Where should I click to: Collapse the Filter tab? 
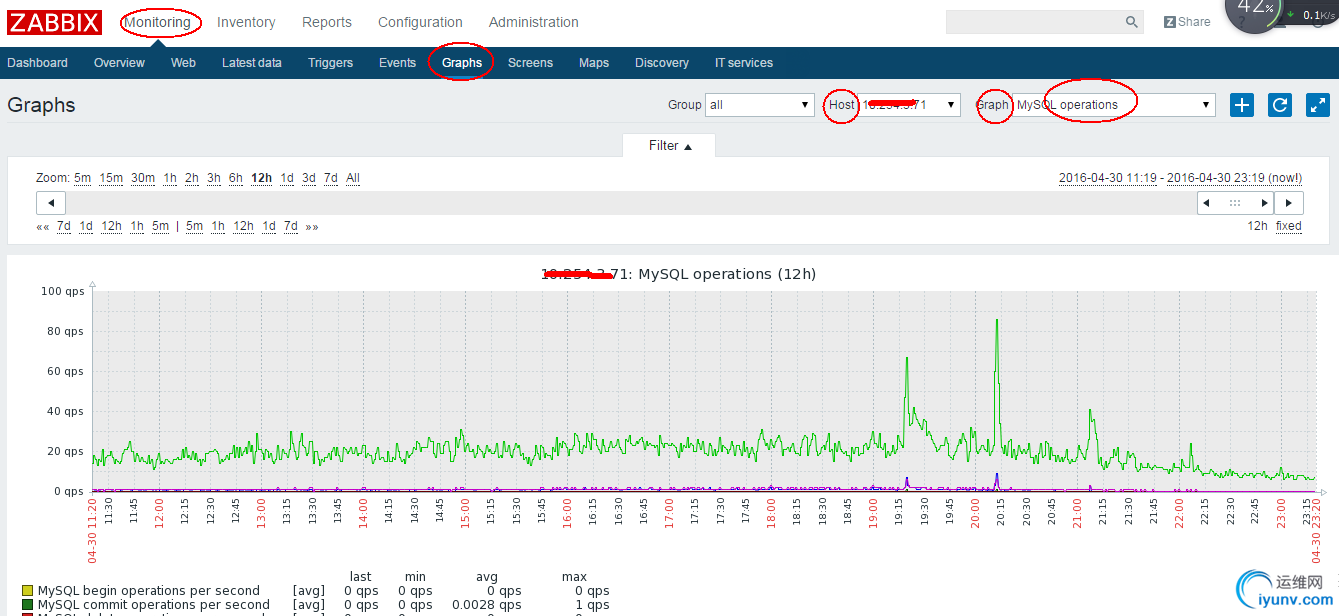coord(670,146)
